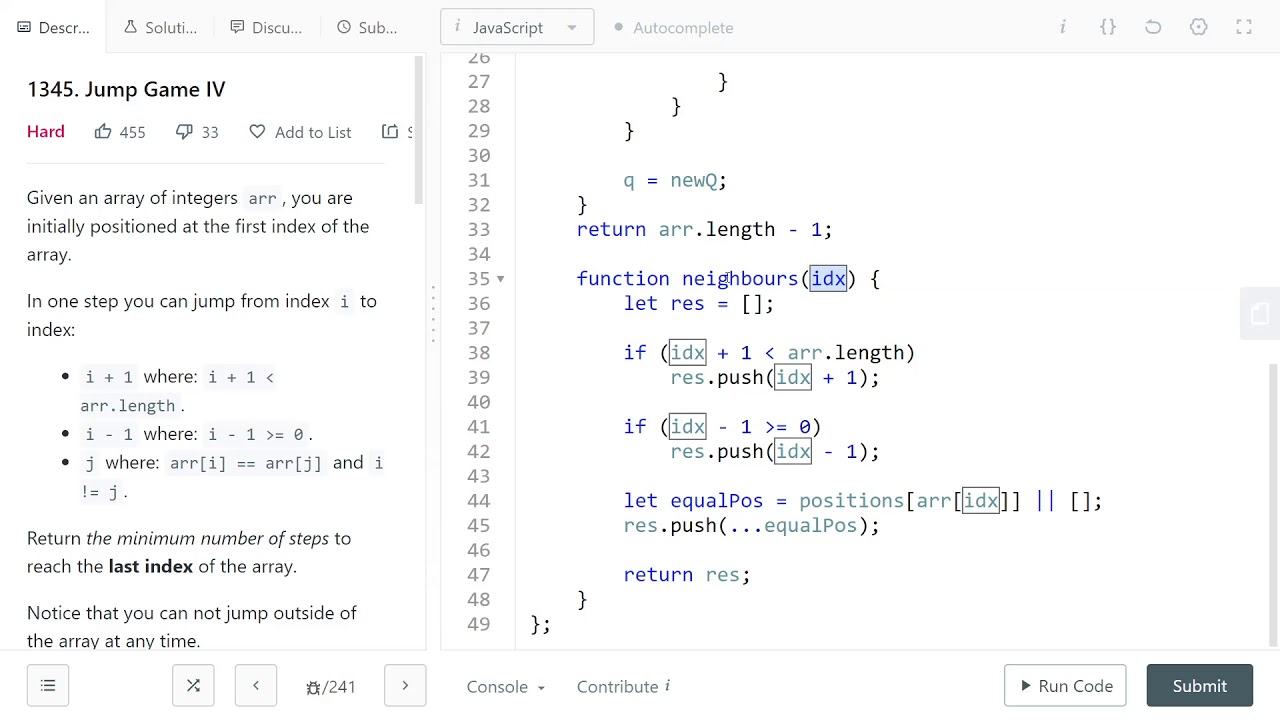Click the panel divider drag handle
Image resolution: width=1280 pixels, height=720 pixels.
click(433, 315)
